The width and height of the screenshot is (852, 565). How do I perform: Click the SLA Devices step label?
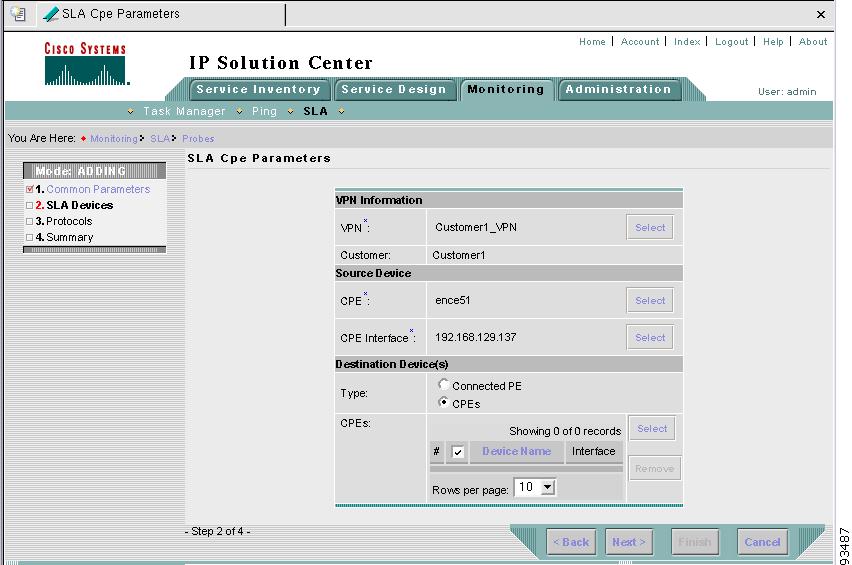click(x=80, y=205)
